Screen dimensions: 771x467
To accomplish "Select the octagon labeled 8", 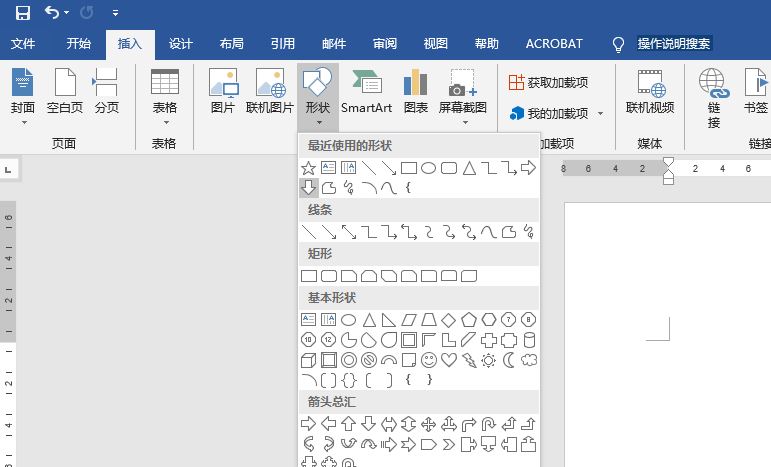I will tap(529, 320).
